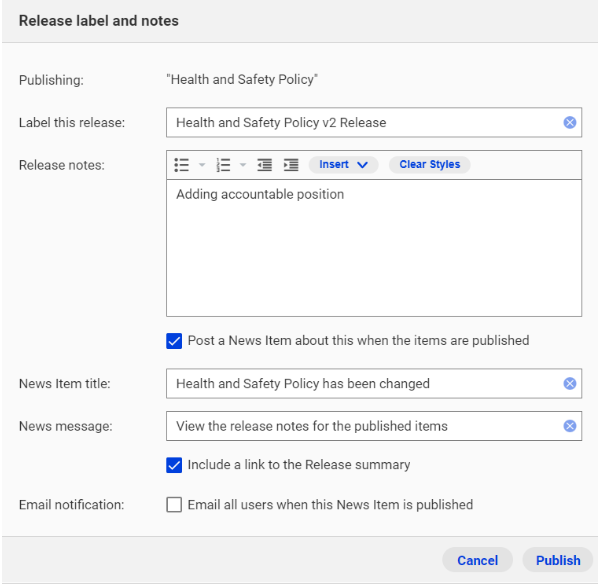Focus the Release notes text area

(x=374, y=248)
